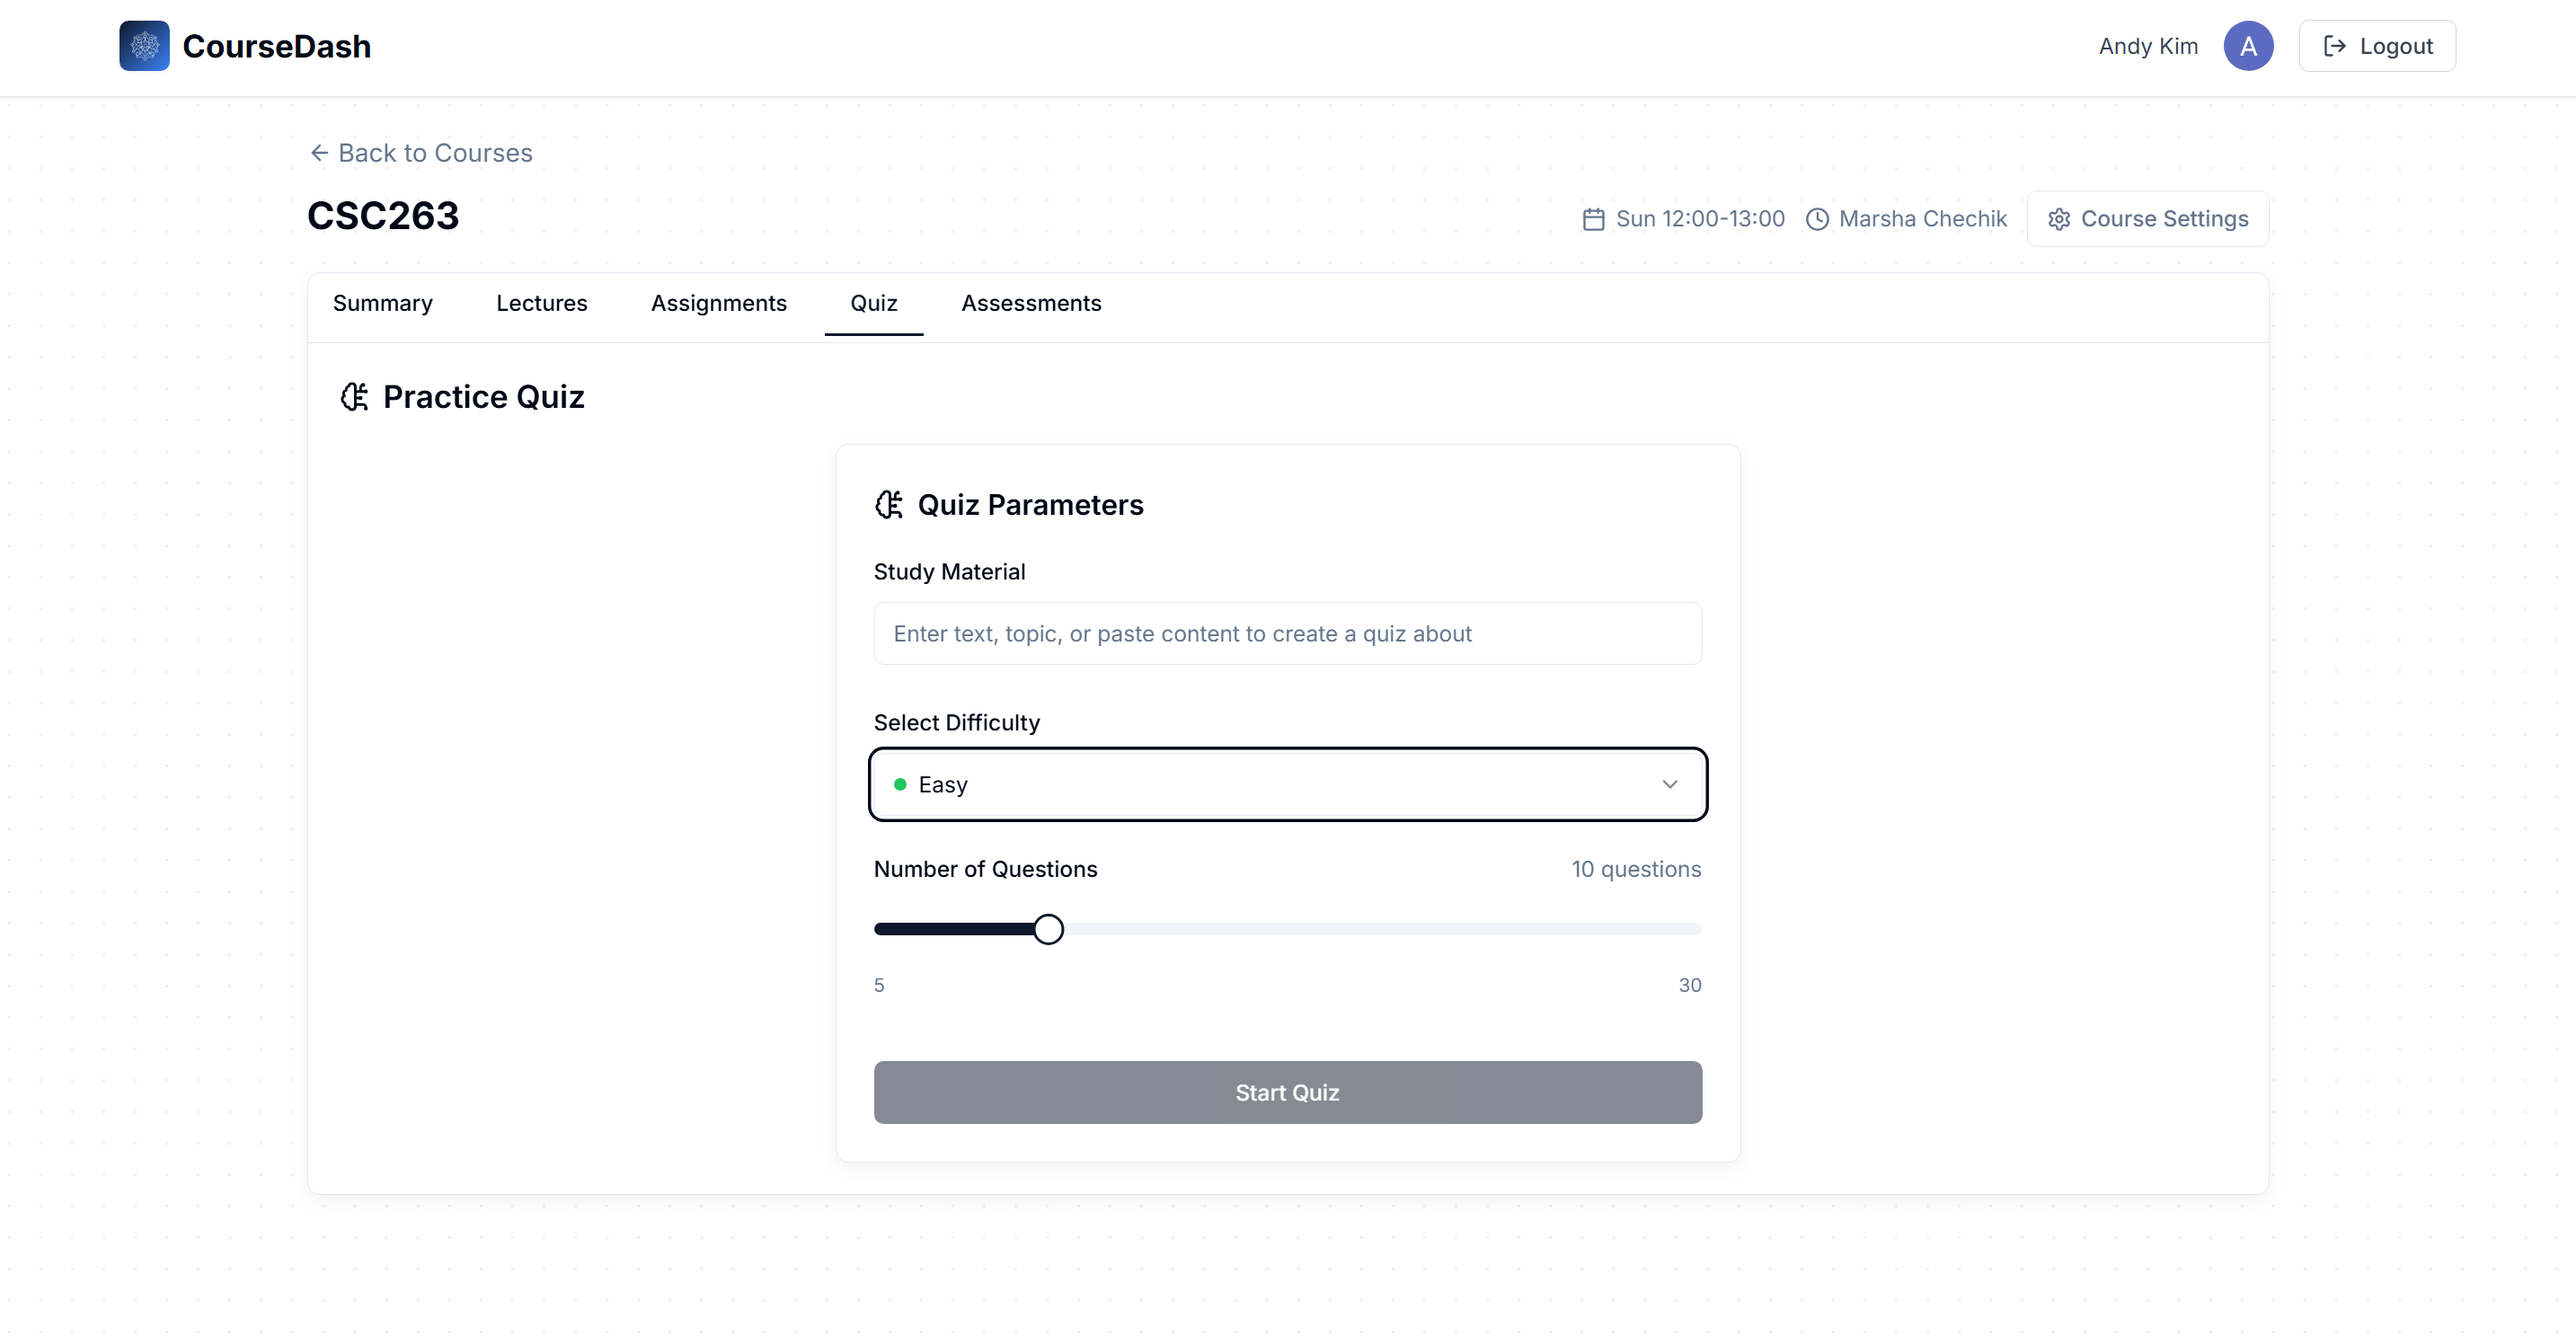Image resolution: width=2576 pixels, height=1336 pixels.
Task: Select the Assessments tab
Action: (x=1030, y=303)
